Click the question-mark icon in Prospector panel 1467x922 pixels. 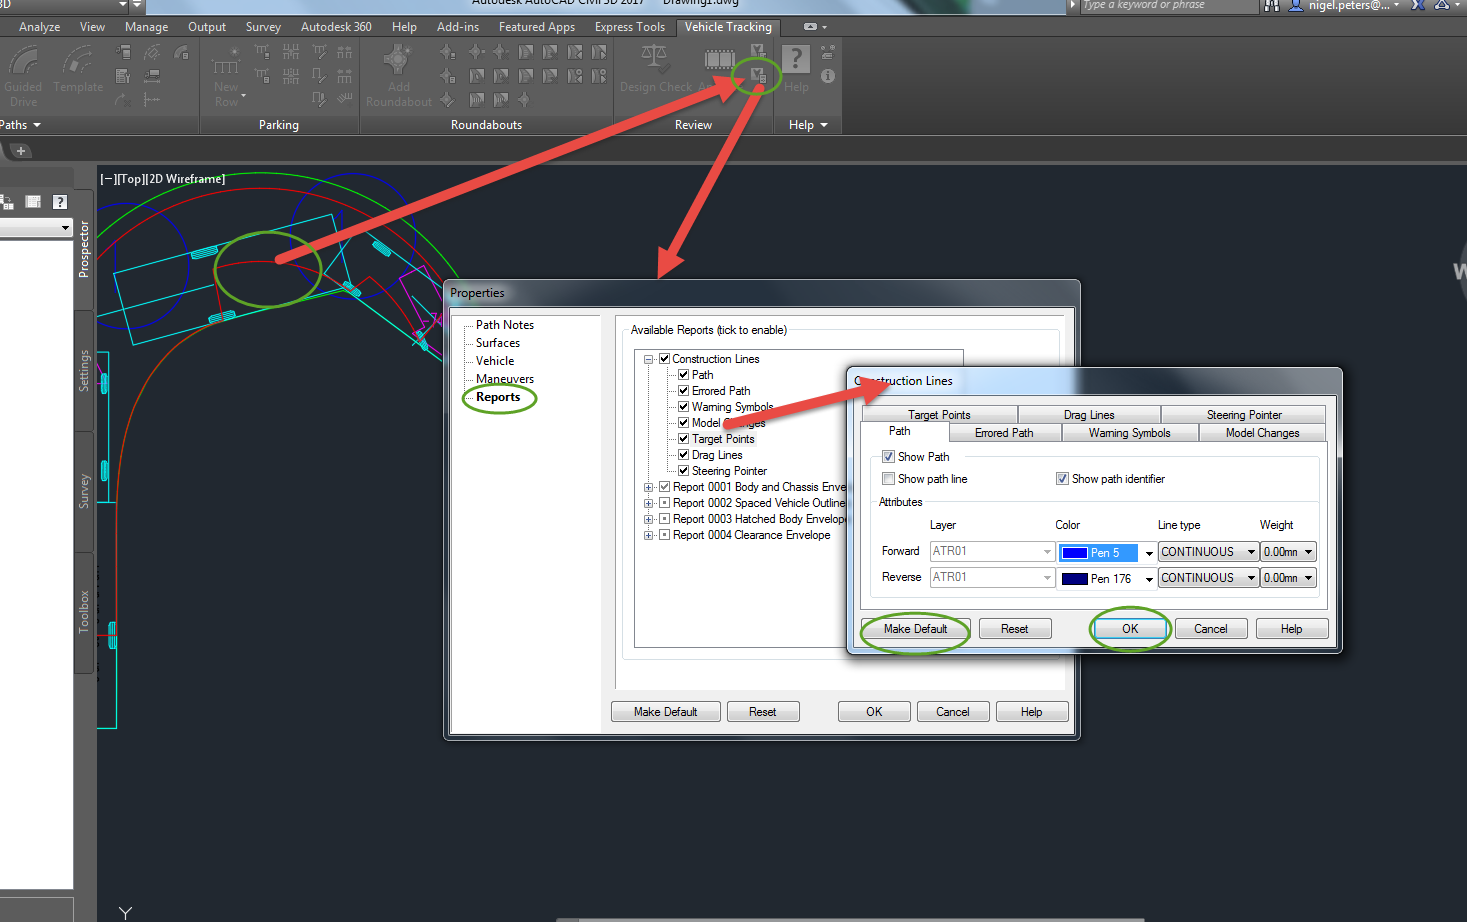coord(60,202)
